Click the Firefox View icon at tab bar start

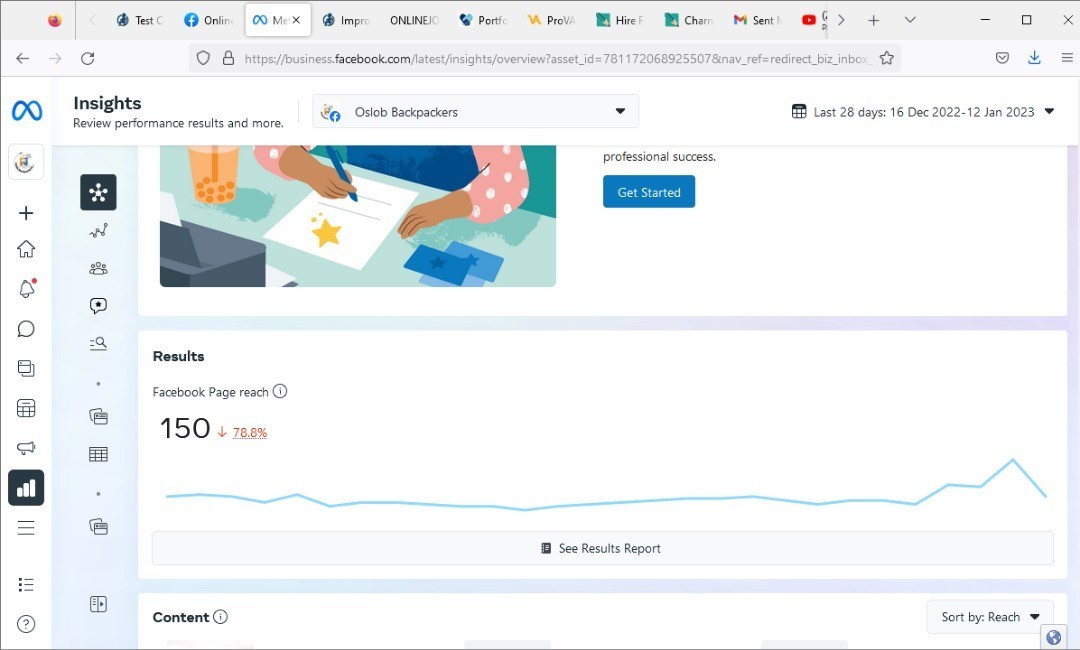pos(54,20)
